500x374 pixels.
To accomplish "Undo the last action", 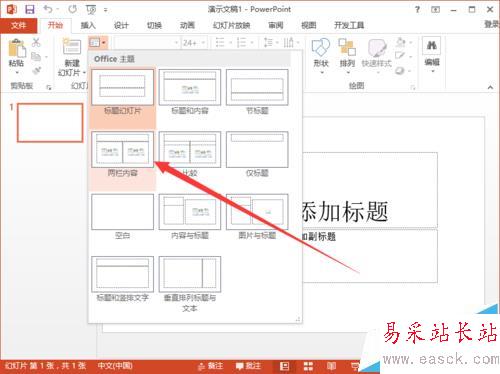I will click(48, 9).
